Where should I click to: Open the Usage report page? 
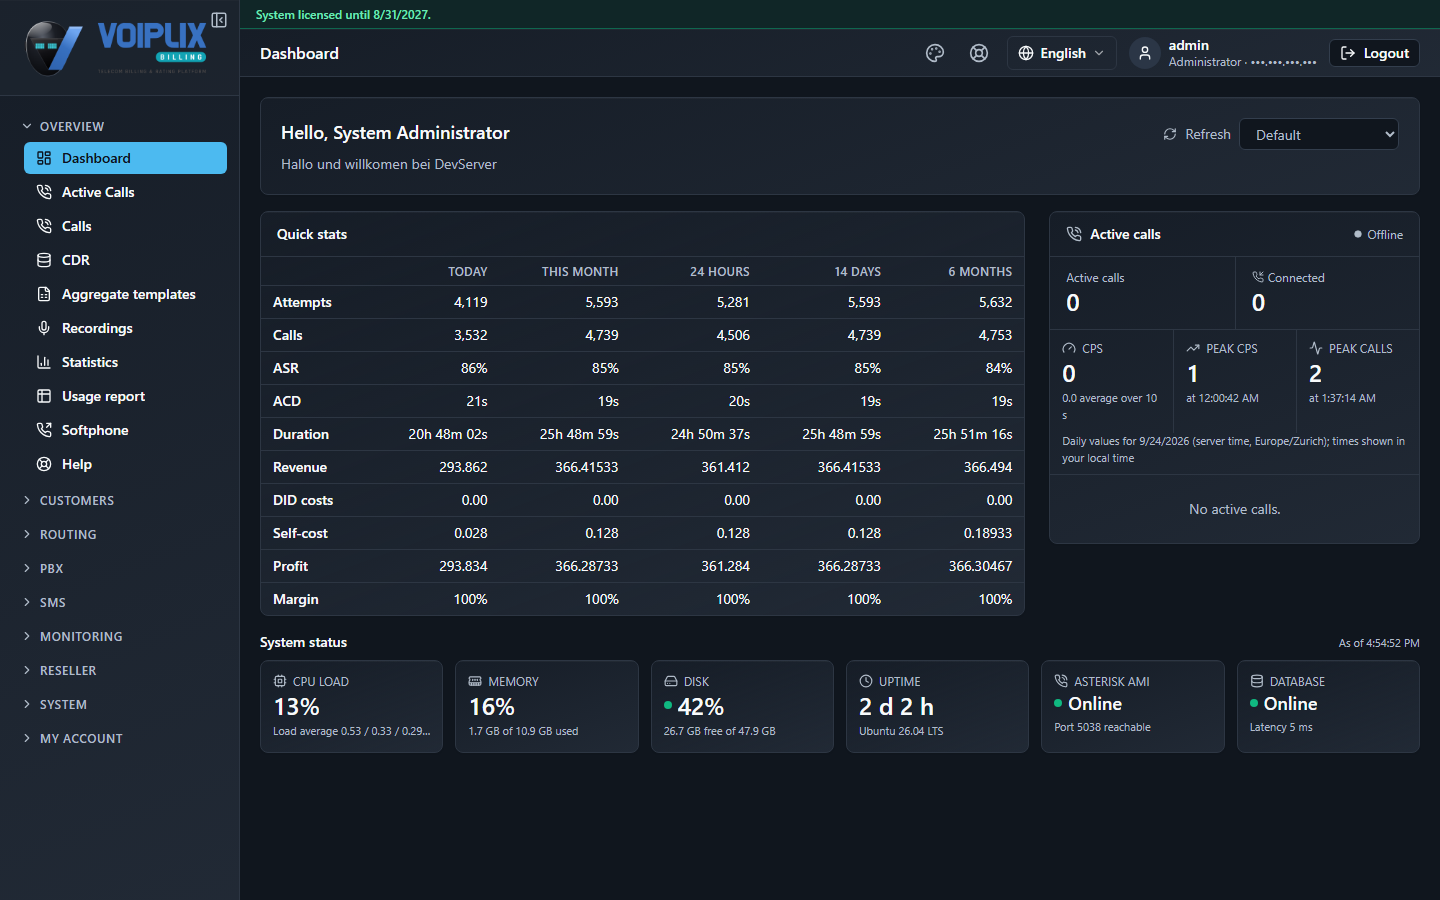(x=125, y=396)
